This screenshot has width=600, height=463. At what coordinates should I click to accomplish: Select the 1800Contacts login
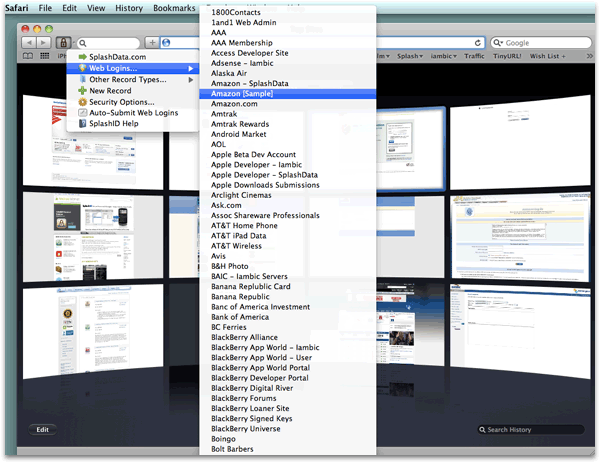(x=287, y=12)
